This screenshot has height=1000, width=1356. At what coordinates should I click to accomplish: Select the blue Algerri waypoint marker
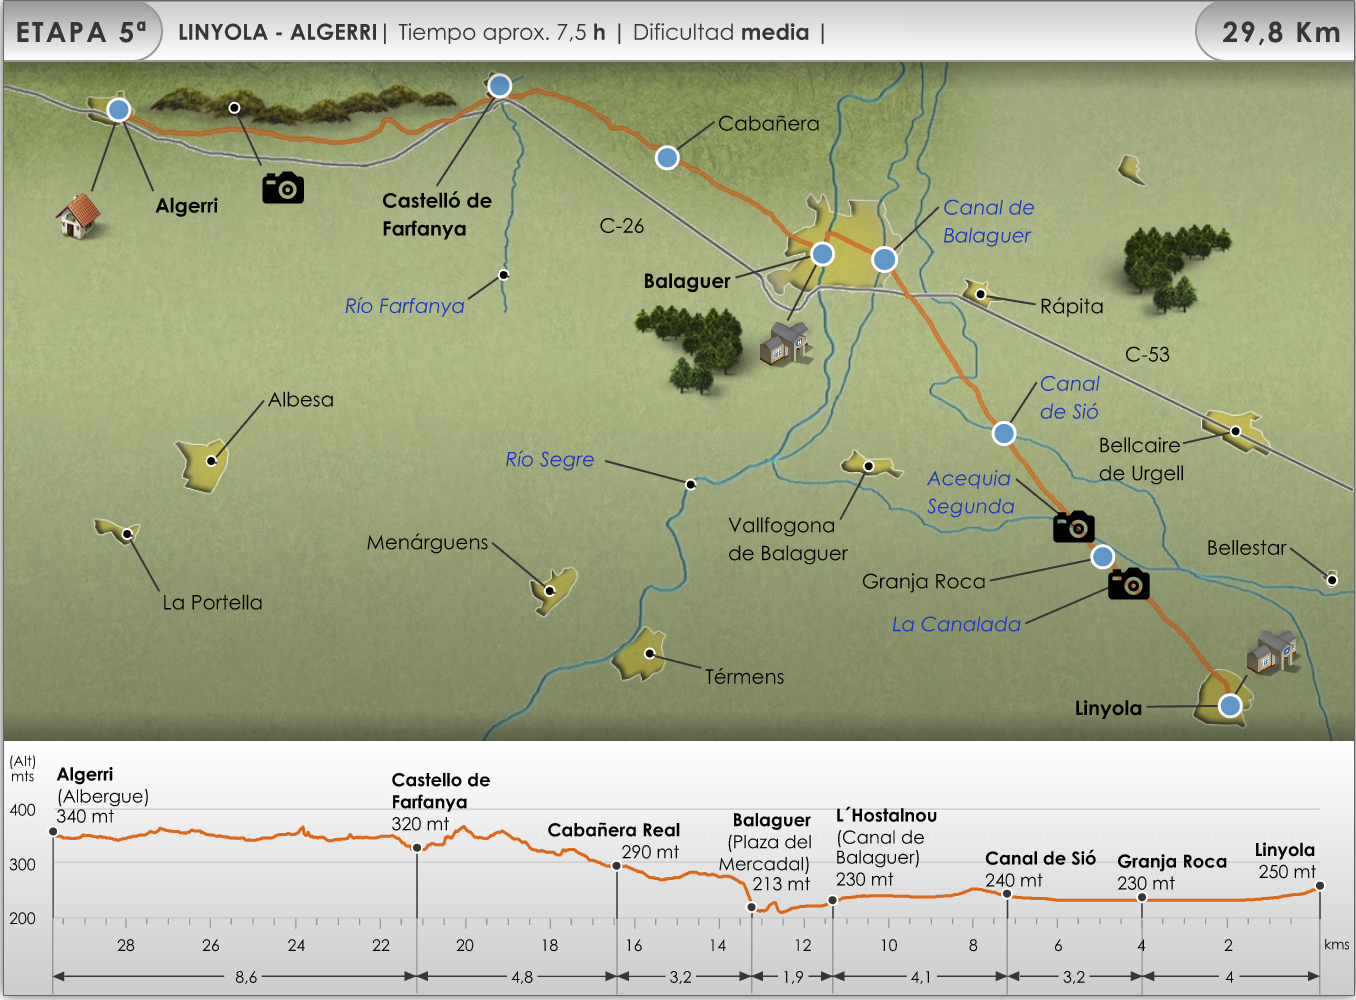(x=119, y=110)
